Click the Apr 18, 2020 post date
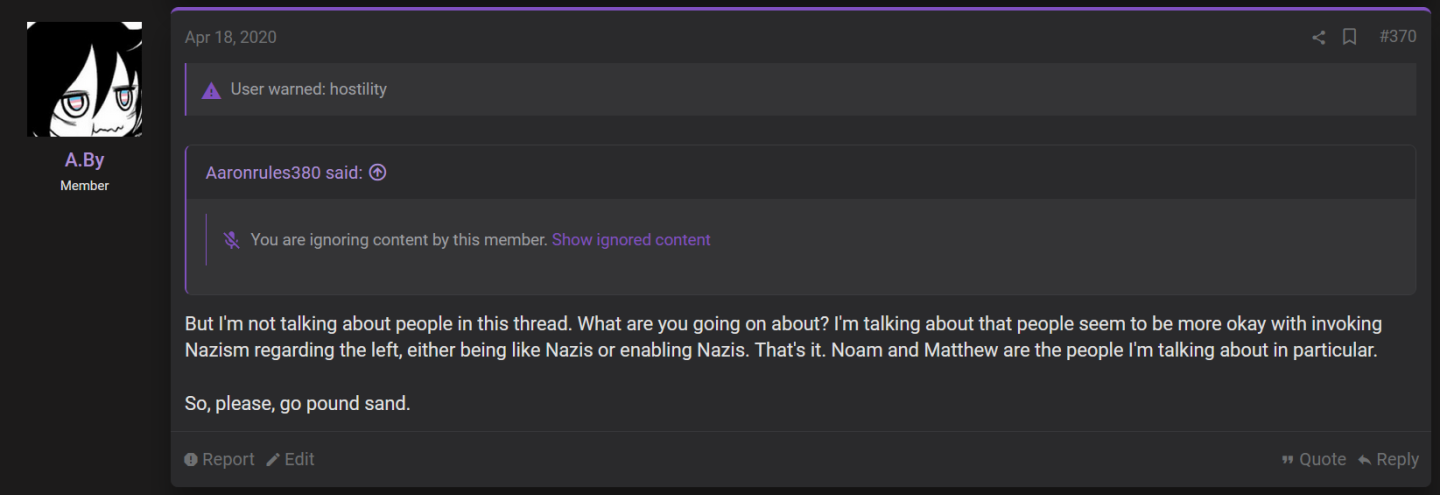Screen dimensions: 1440x495 click(231, 37)
